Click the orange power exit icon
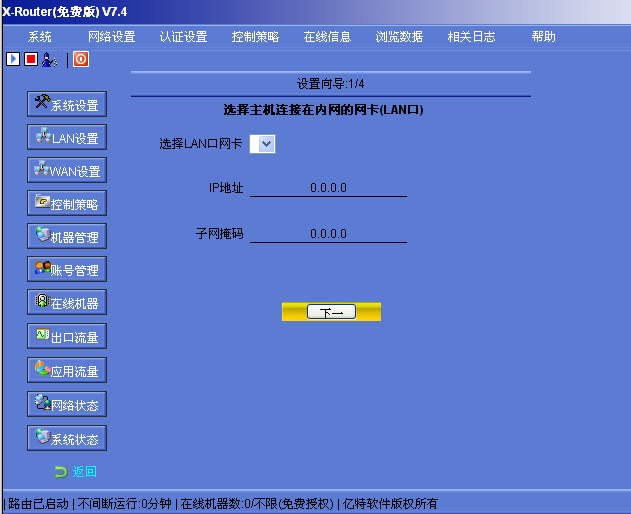This screenshot has width=631, height=514. click(81, 59)
